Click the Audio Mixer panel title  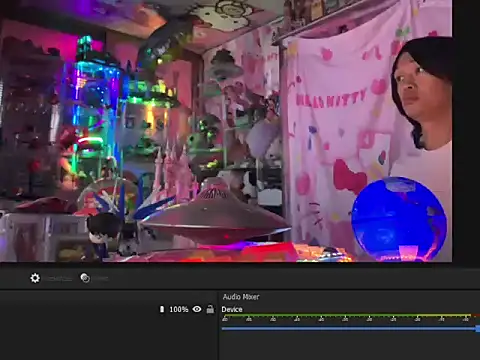click(x=241, y=297)
